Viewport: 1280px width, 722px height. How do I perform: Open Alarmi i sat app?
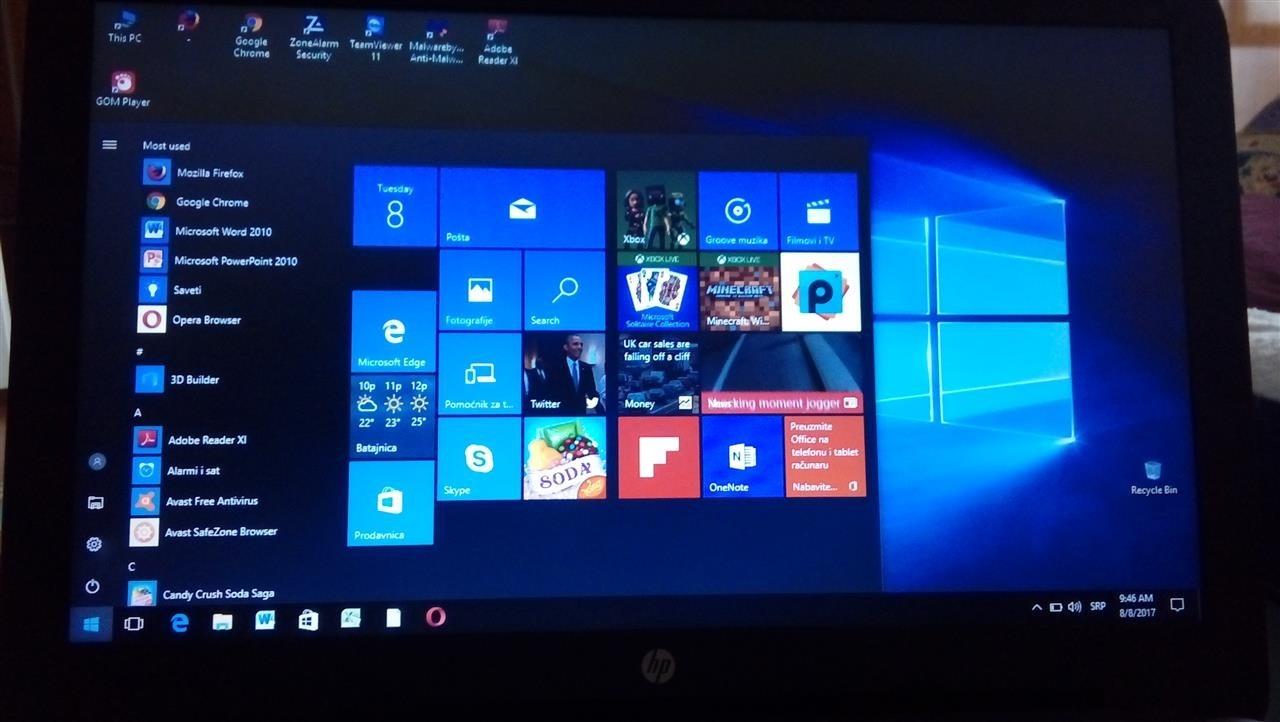pos(176,470)
